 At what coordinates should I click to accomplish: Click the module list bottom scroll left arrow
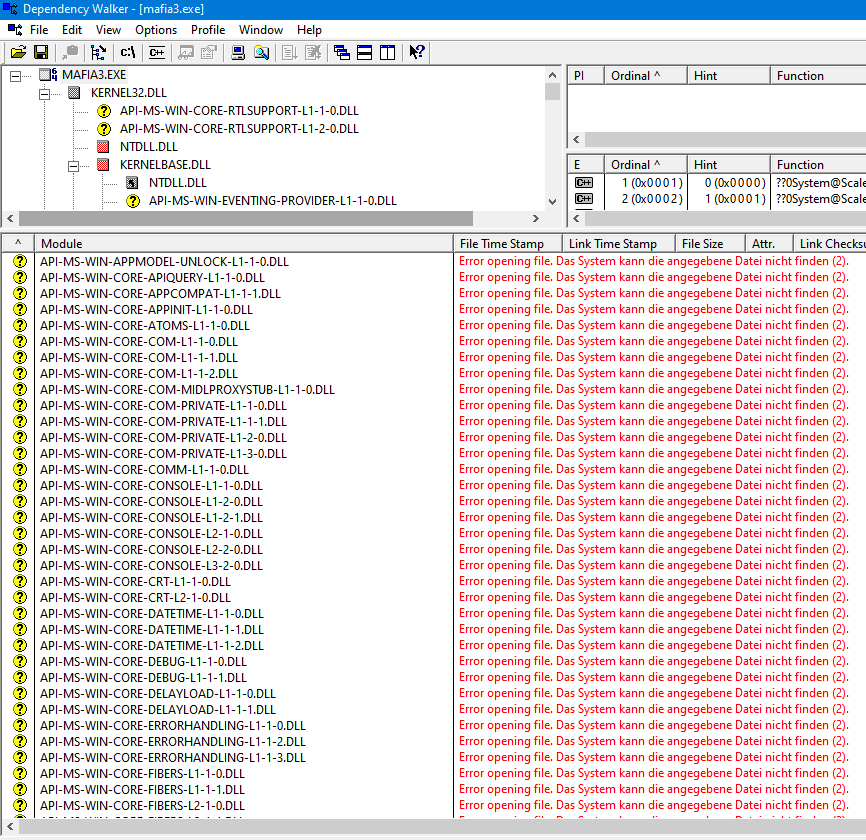click(9, 827)
